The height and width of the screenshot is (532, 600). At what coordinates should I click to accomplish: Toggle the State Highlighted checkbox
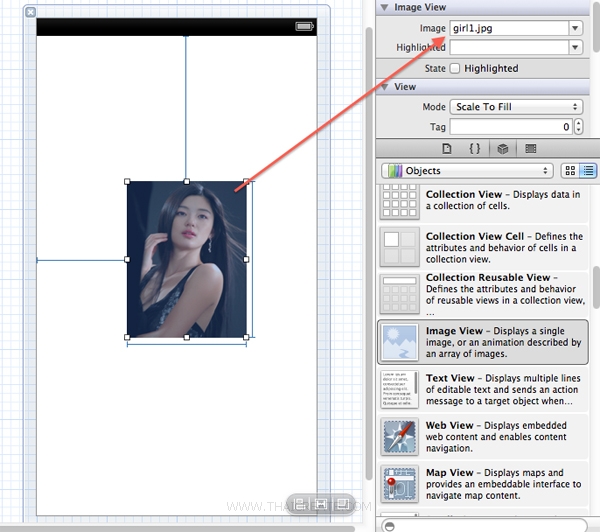tap(455, 69)
